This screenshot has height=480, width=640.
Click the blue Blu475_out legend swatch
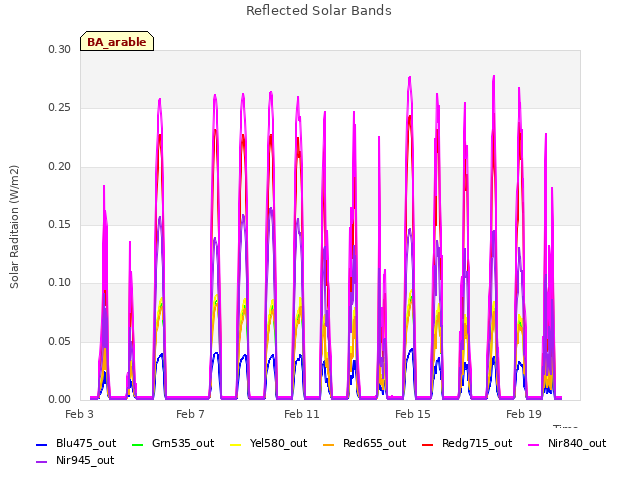42,444
